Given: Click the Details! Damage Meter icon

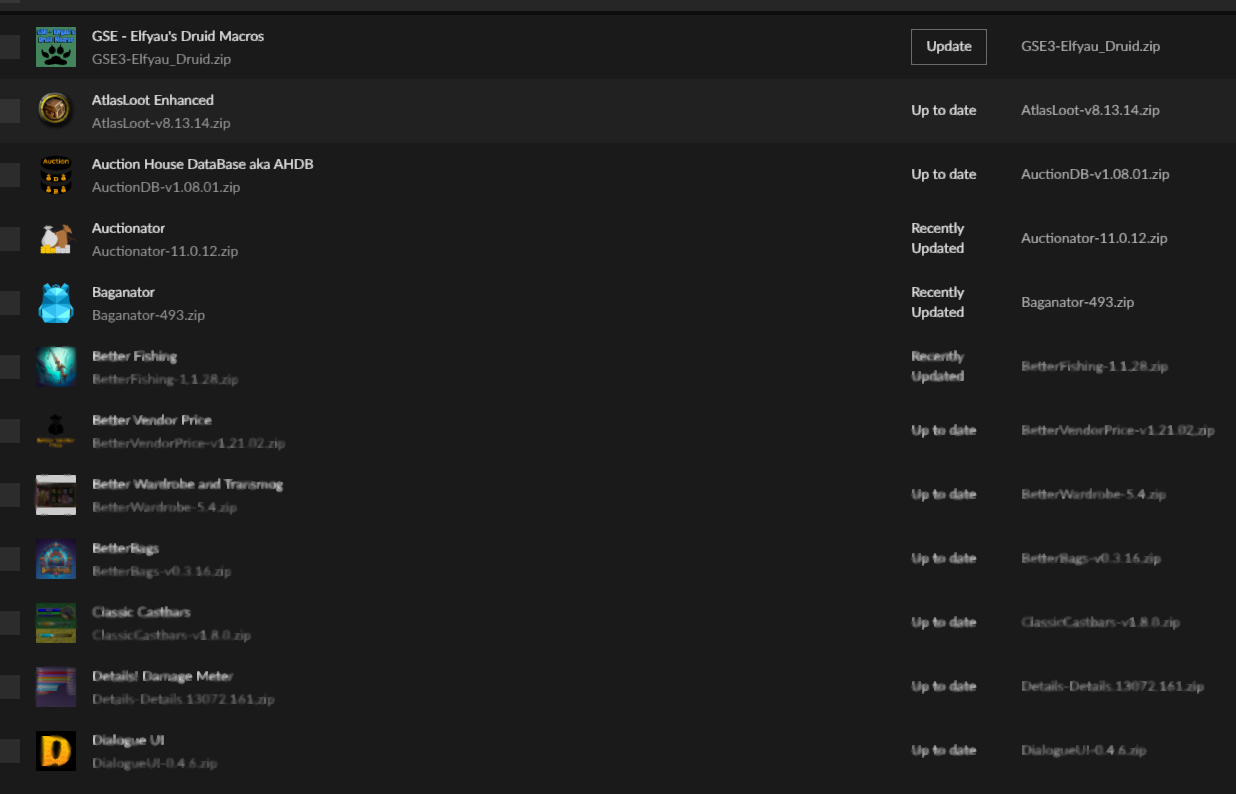Looking at the screenshot, I should [56, 687].
